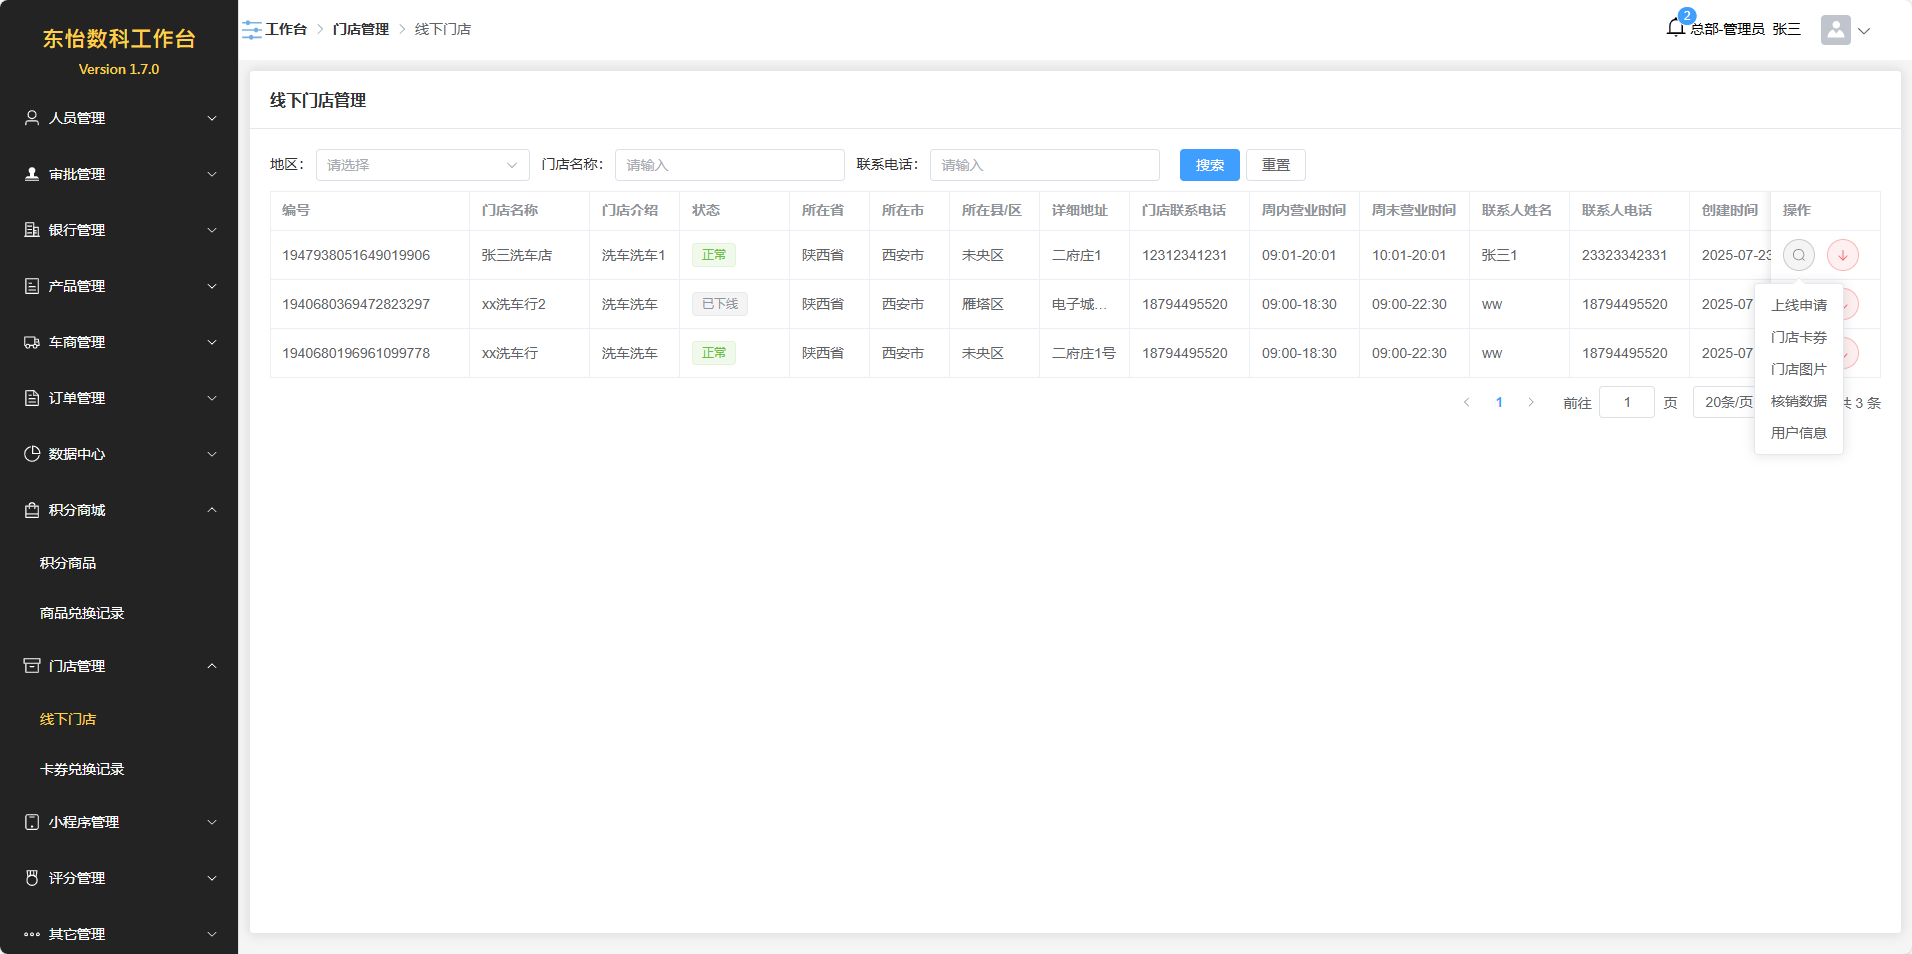Choose 门店图片 in the popup menu
The image size is (1912, 954).
[1798, 369]
